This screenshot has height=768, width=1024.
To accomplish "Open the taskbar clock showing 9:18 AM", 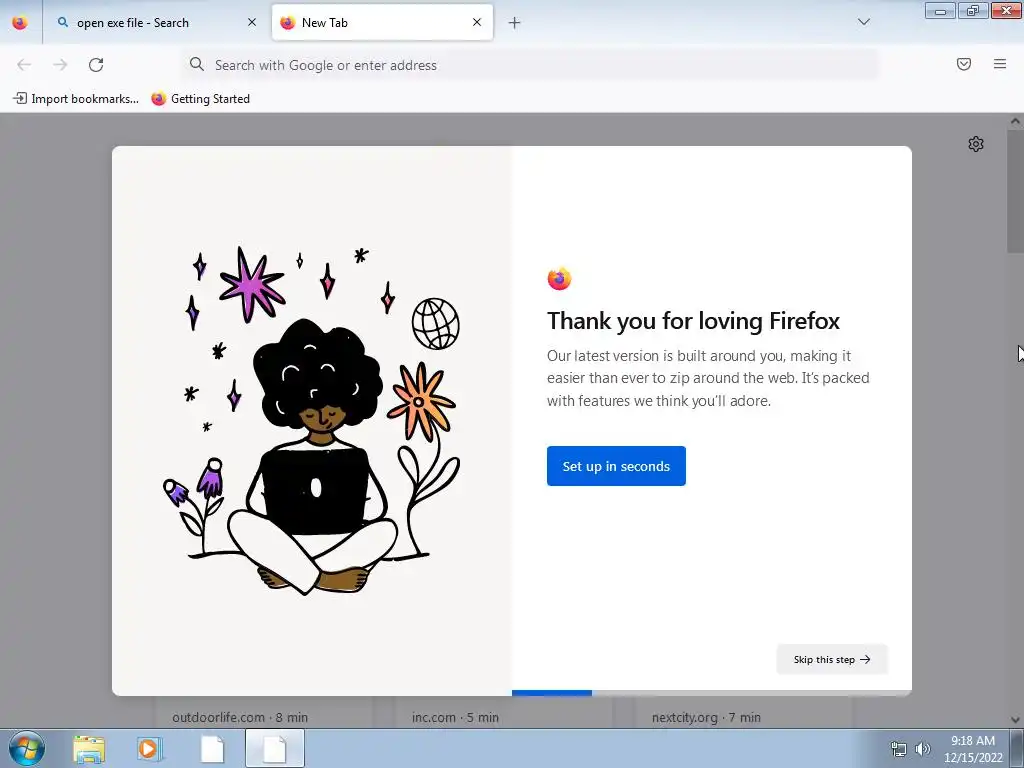I will point(973,749).
